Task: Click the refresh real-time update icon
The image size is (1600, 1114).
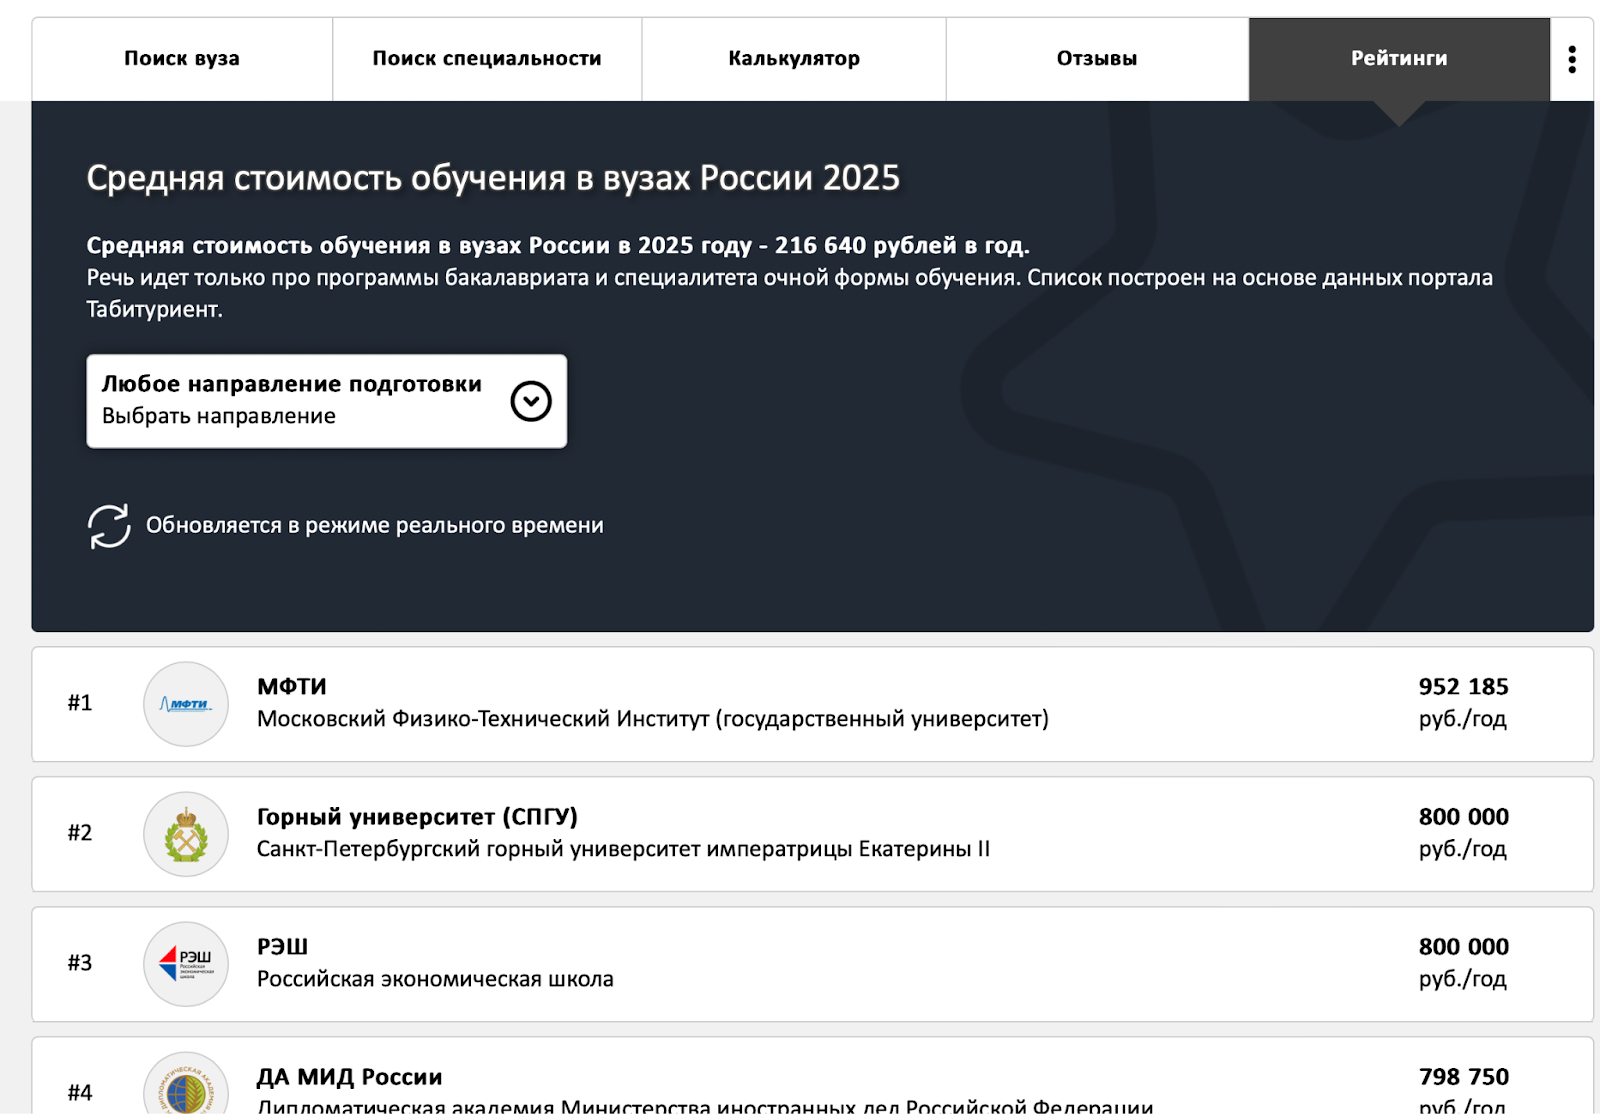Action: [x=109, y=526]
